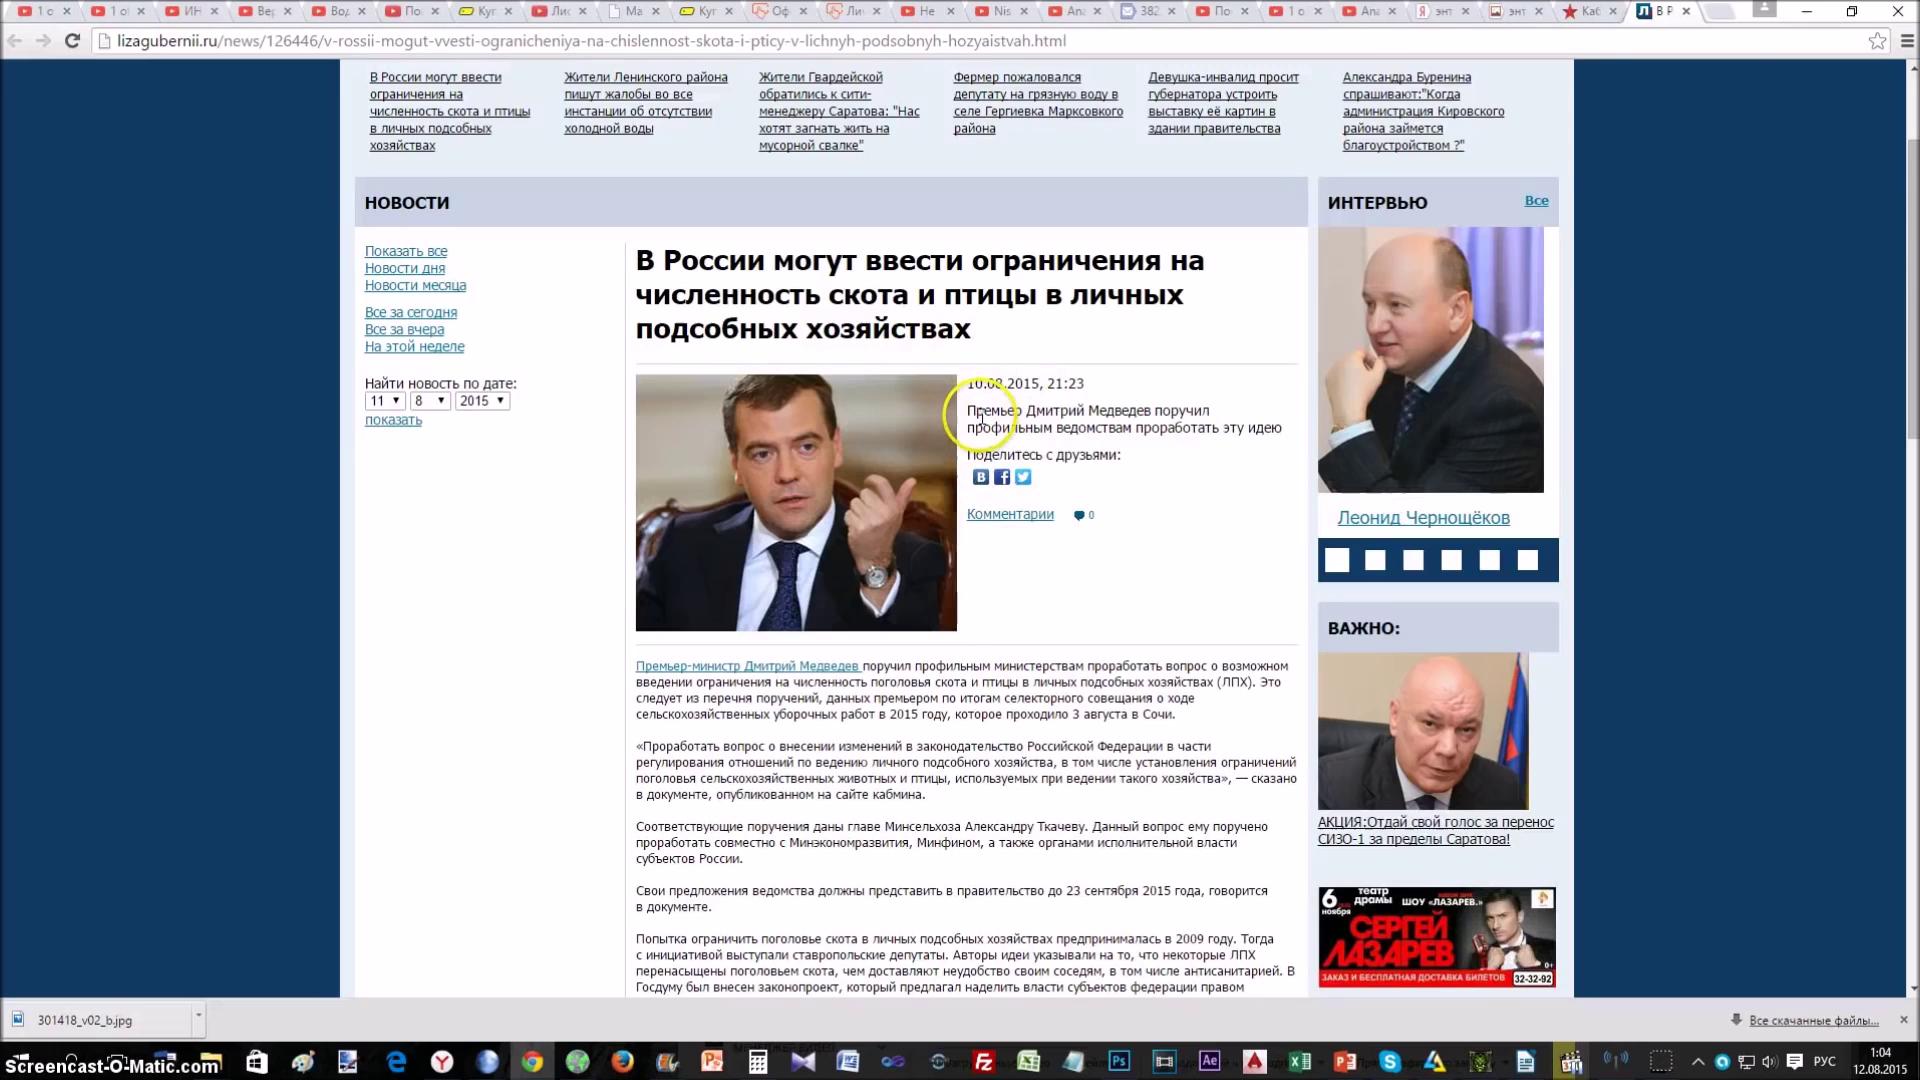Viewport: 1920px width, 1080px height.
Task: Expand options for downloaded 301418_v02_b.jpg
Action: coord(198,1016)
